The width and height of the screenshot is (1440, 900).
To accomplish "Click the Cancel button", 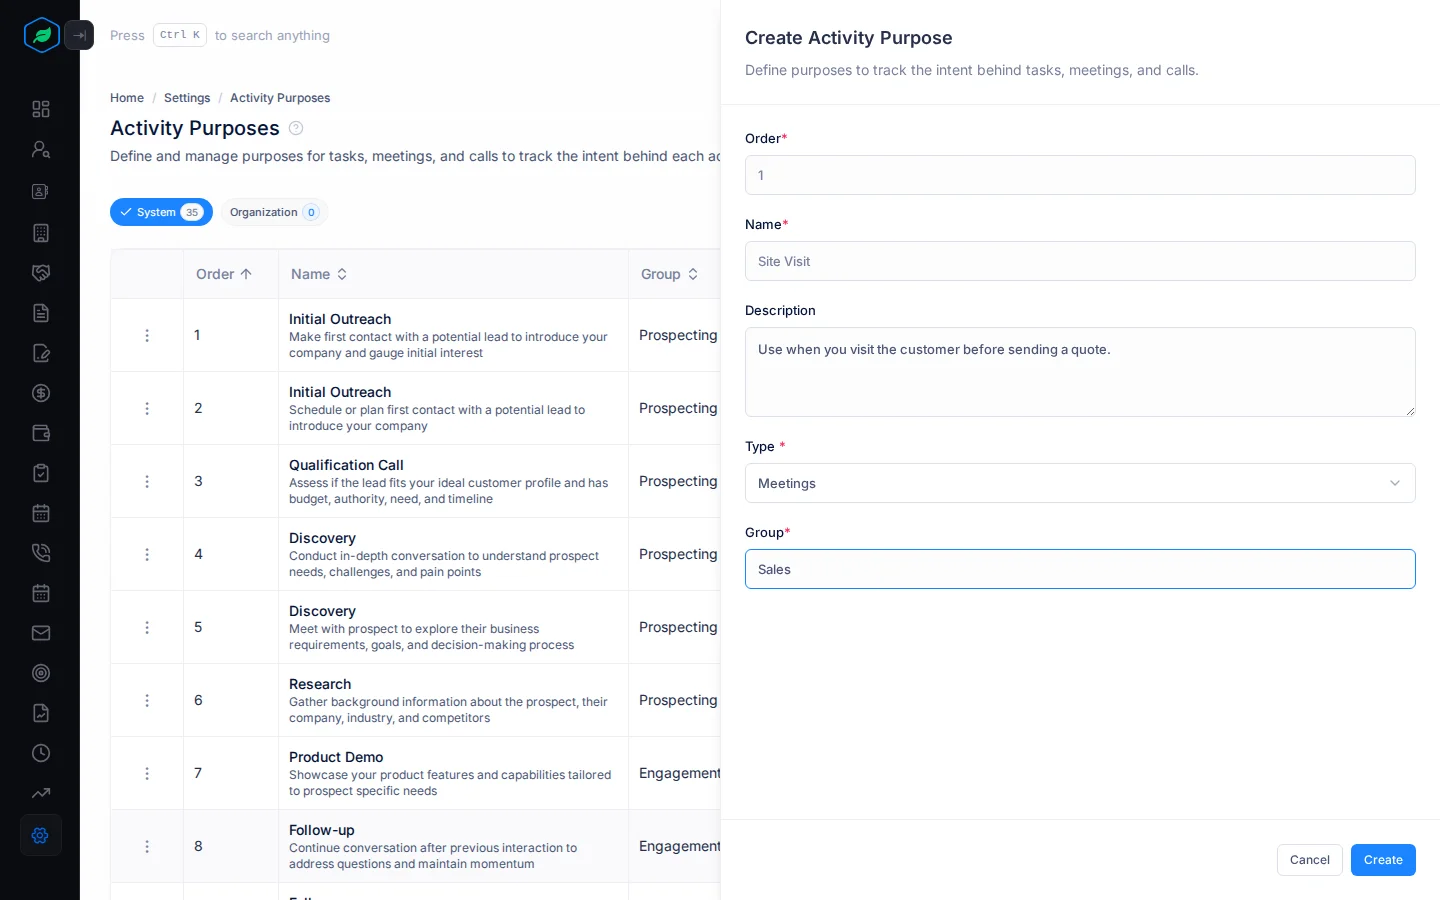I will click(x=1309, y=860).
